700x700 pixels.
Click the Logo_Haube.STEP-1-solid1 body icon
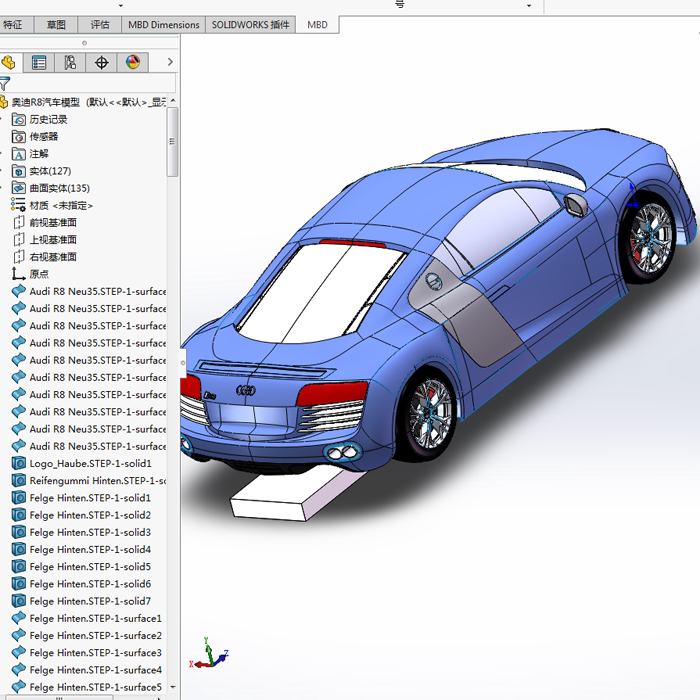coord(19,463)
